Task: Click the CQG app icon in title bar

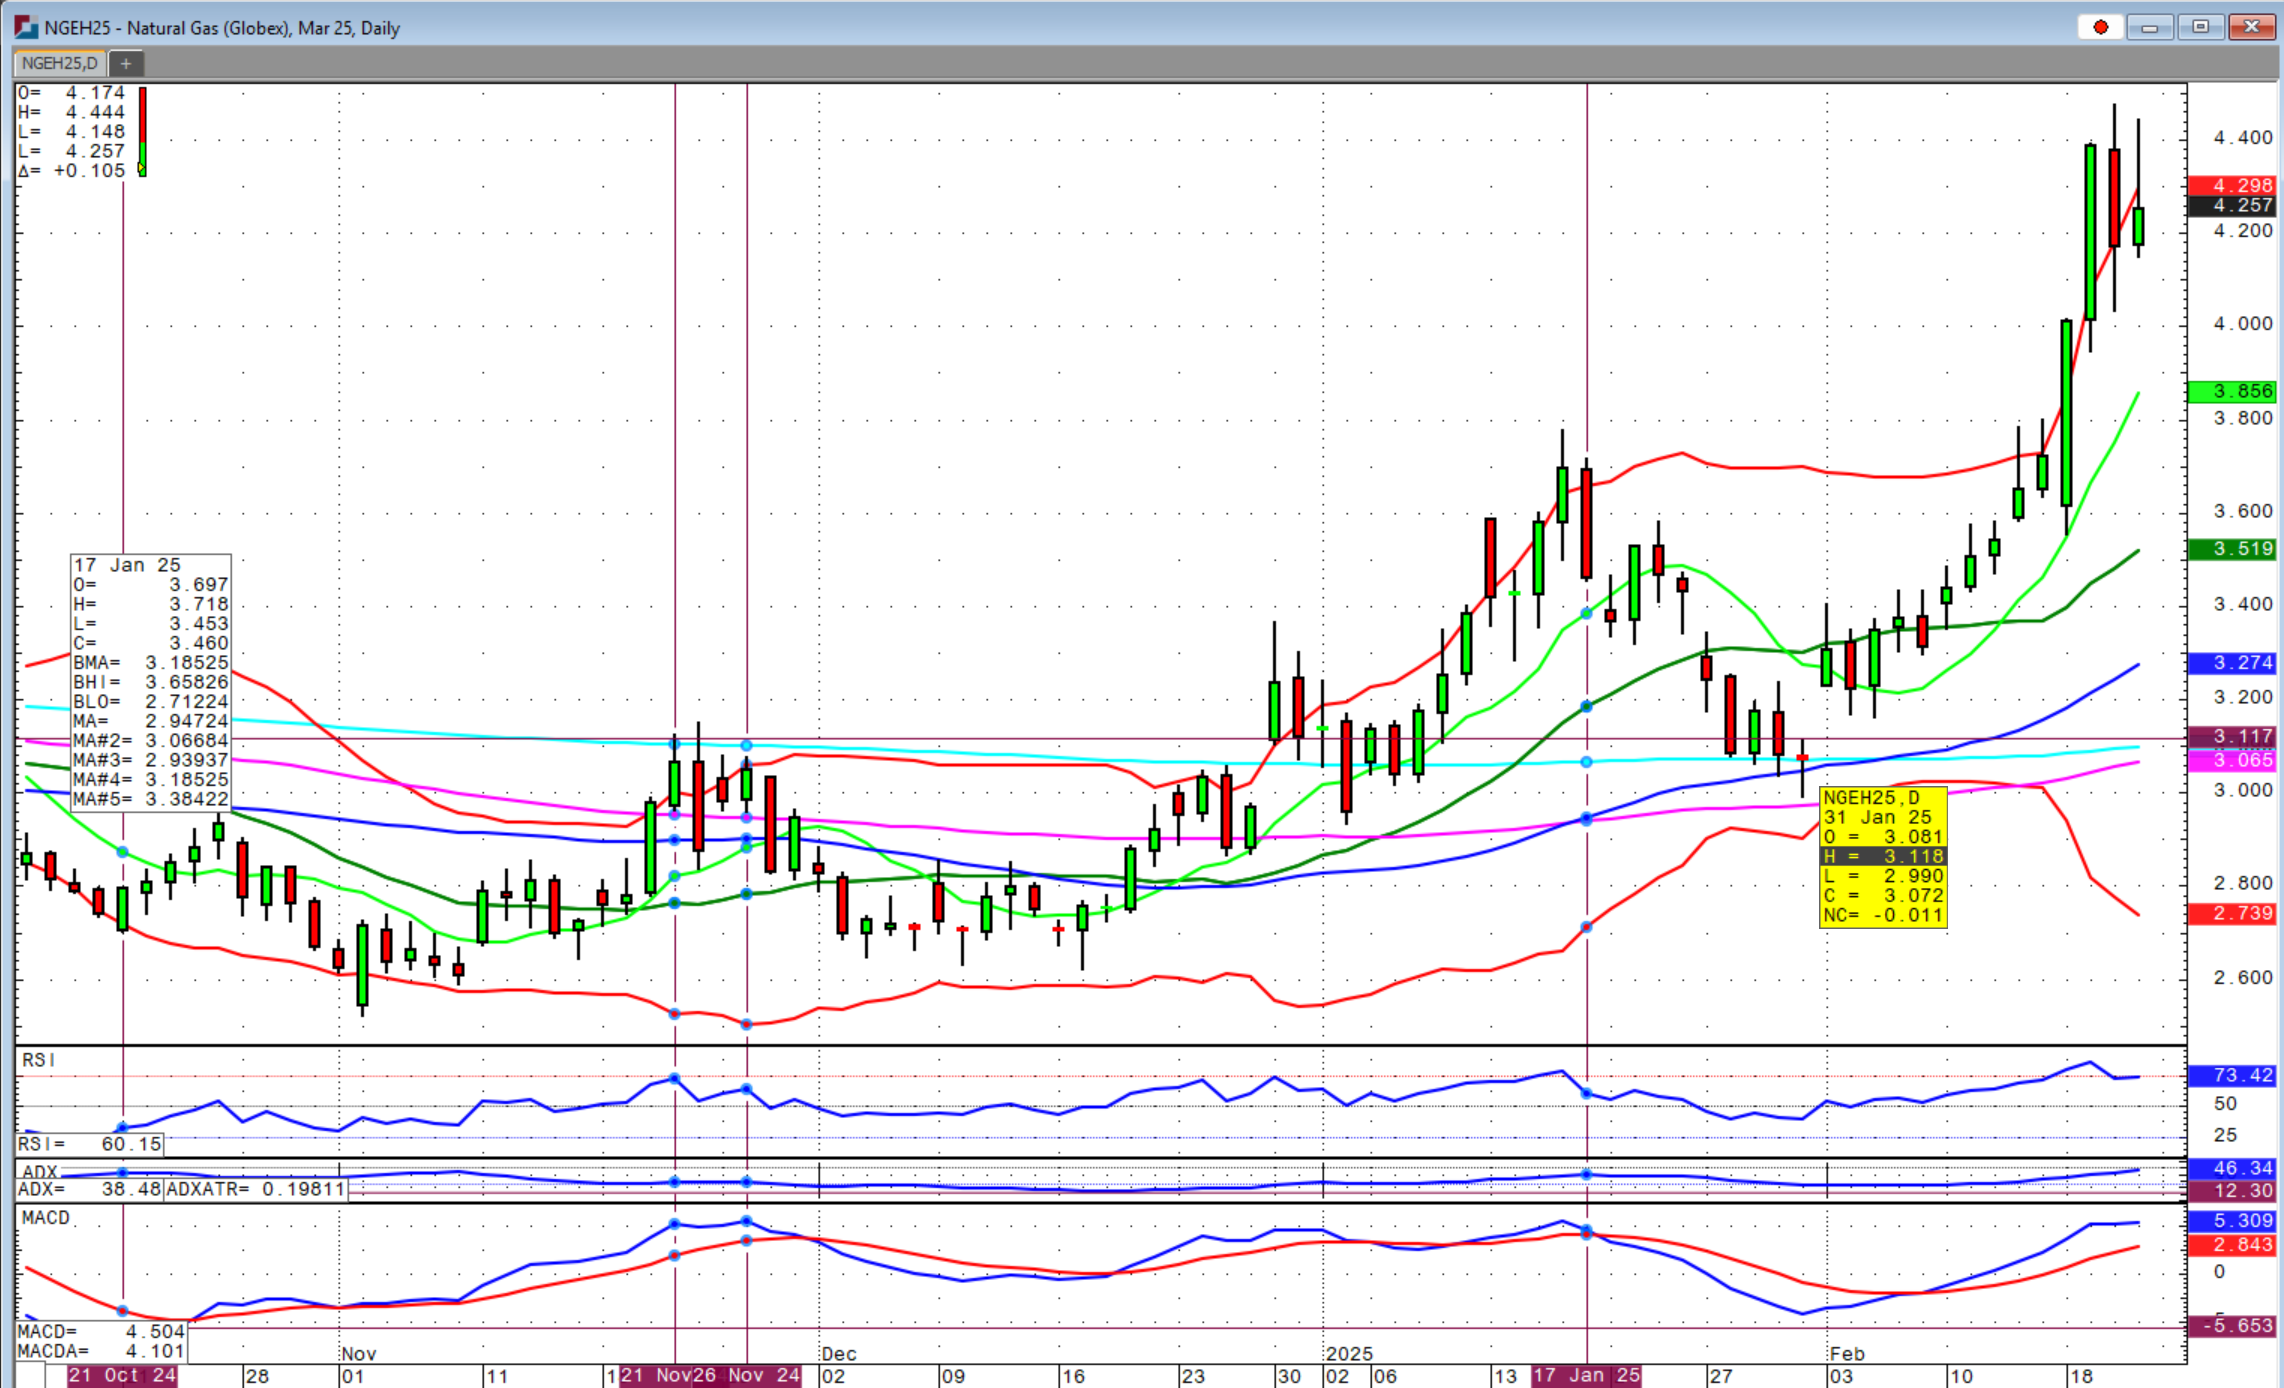Action: (26, 27)
